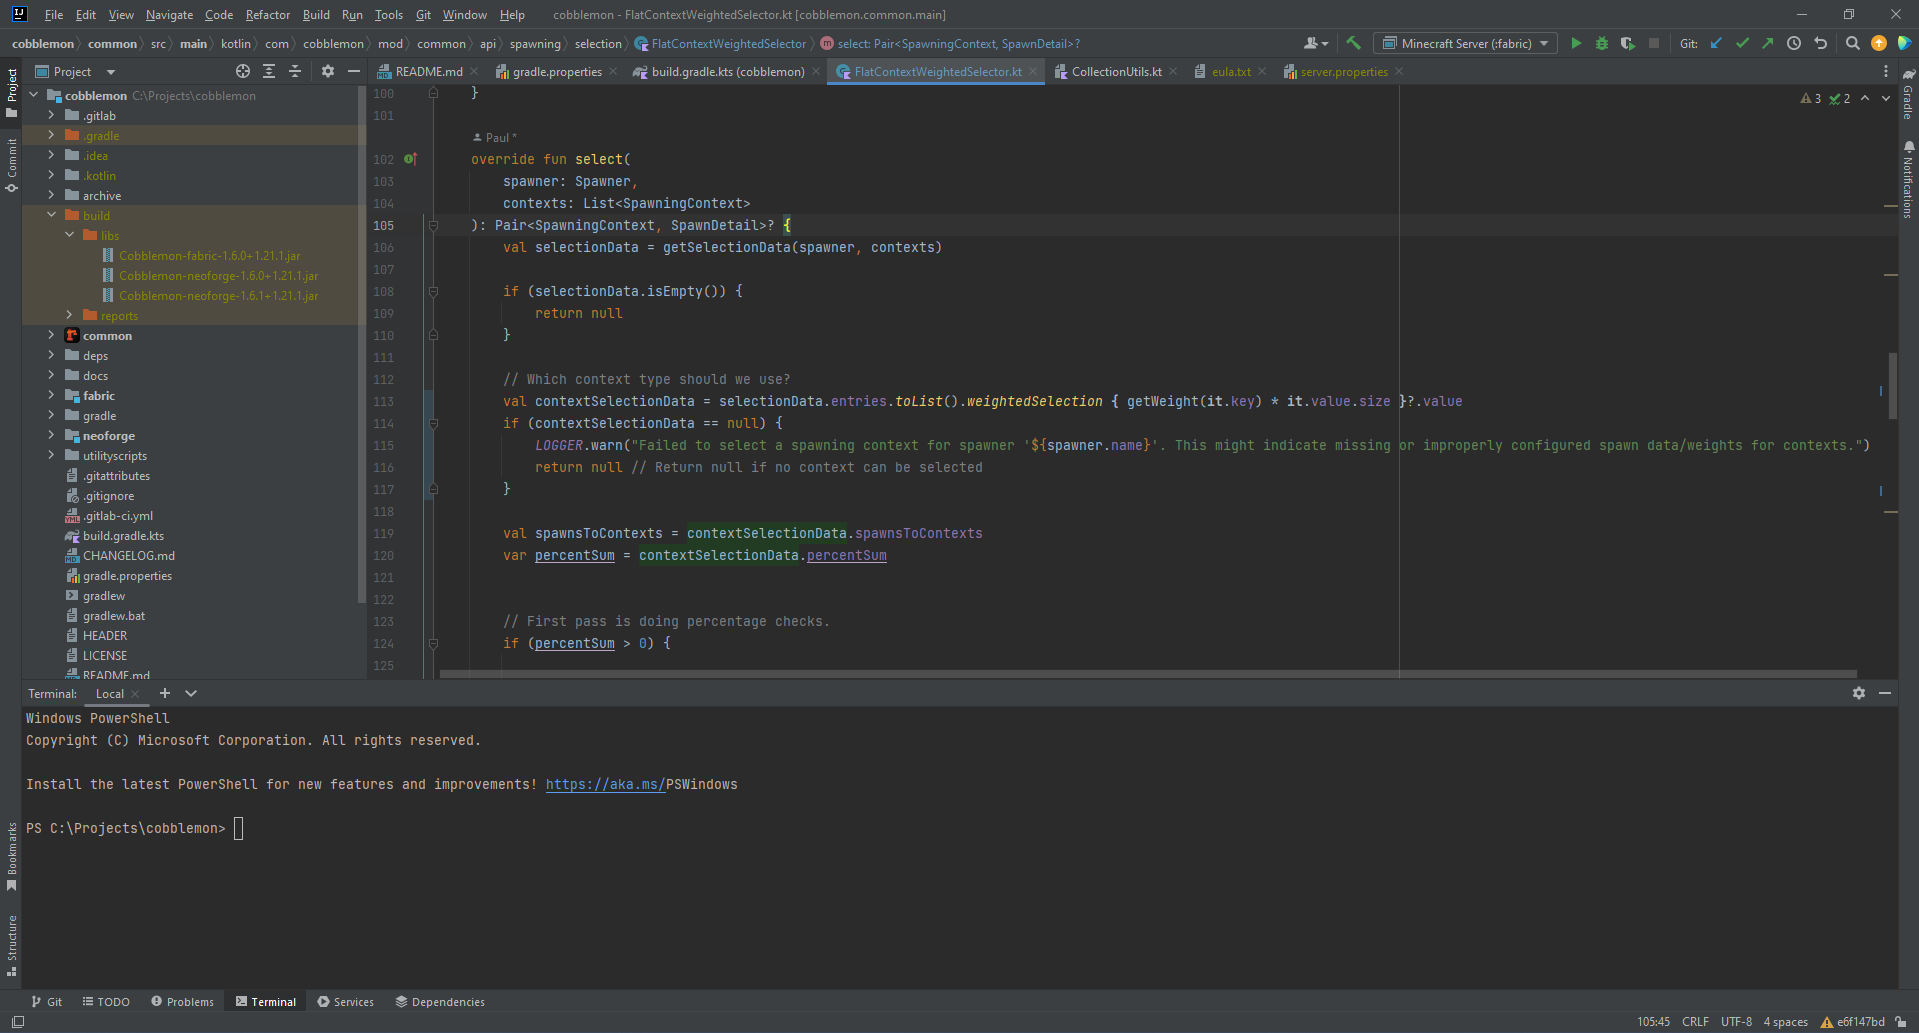Expand the neoforge module
The image size is (1919, 1033).
click(51, 435)
